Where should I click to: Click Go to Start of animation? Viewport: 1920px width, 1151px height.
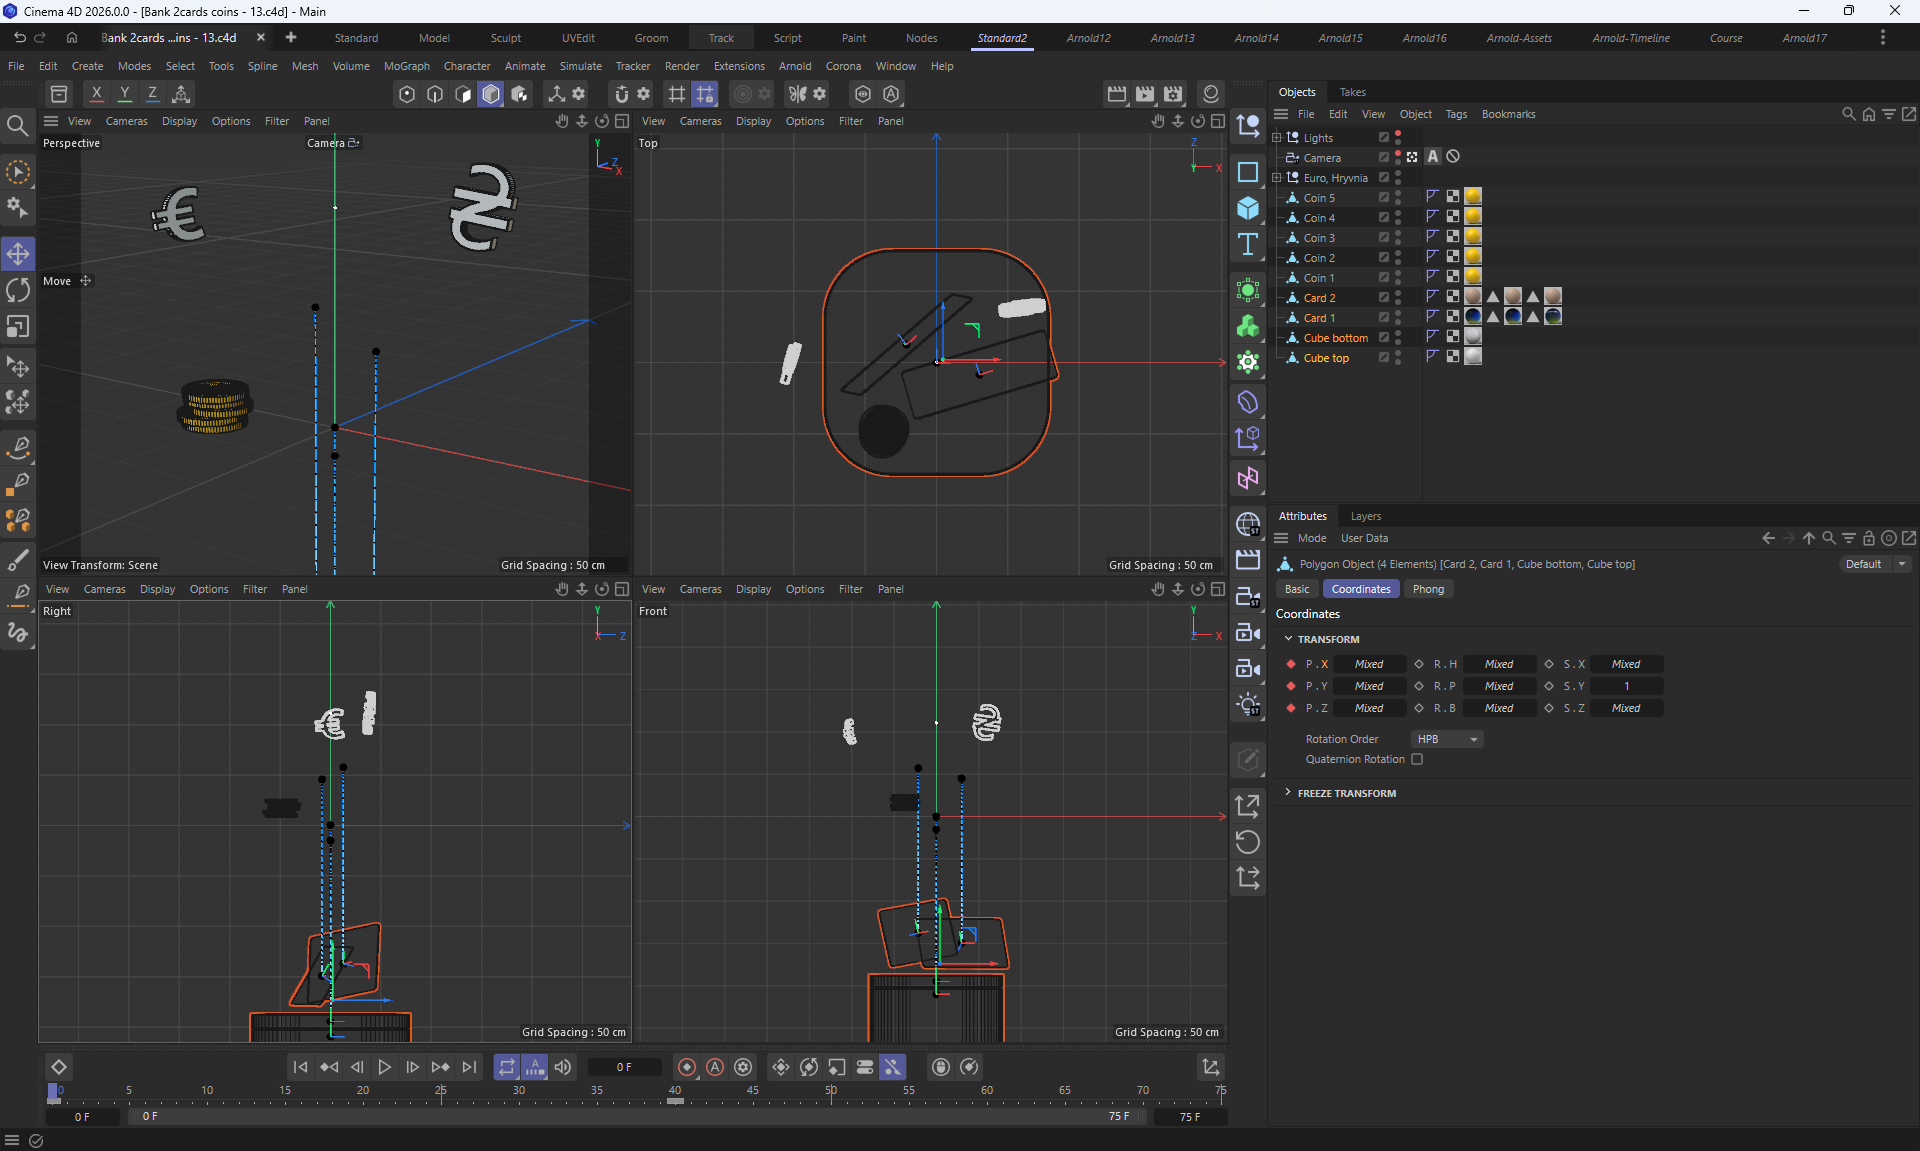tap(300, 1067)
